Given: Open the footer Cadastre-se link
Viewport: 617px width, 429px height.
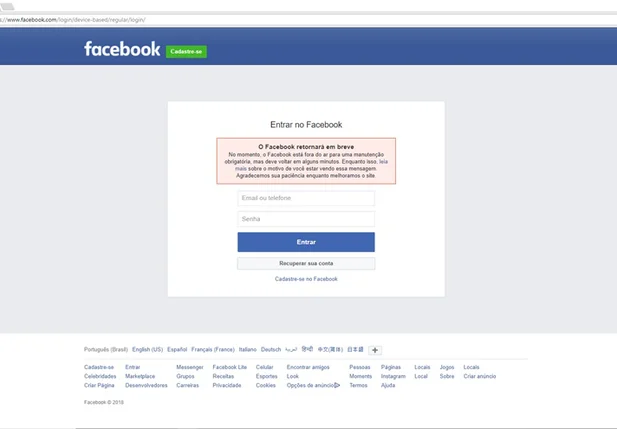Looking at the screenshot, I should [x=99, y=367].
